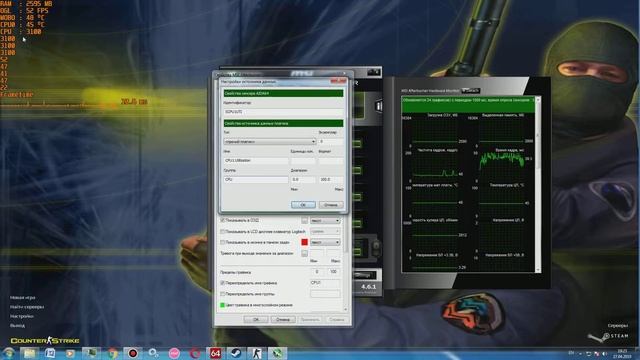Click the EN language indicator in tray
The image size is (640, 360).
tap(571, 353)
